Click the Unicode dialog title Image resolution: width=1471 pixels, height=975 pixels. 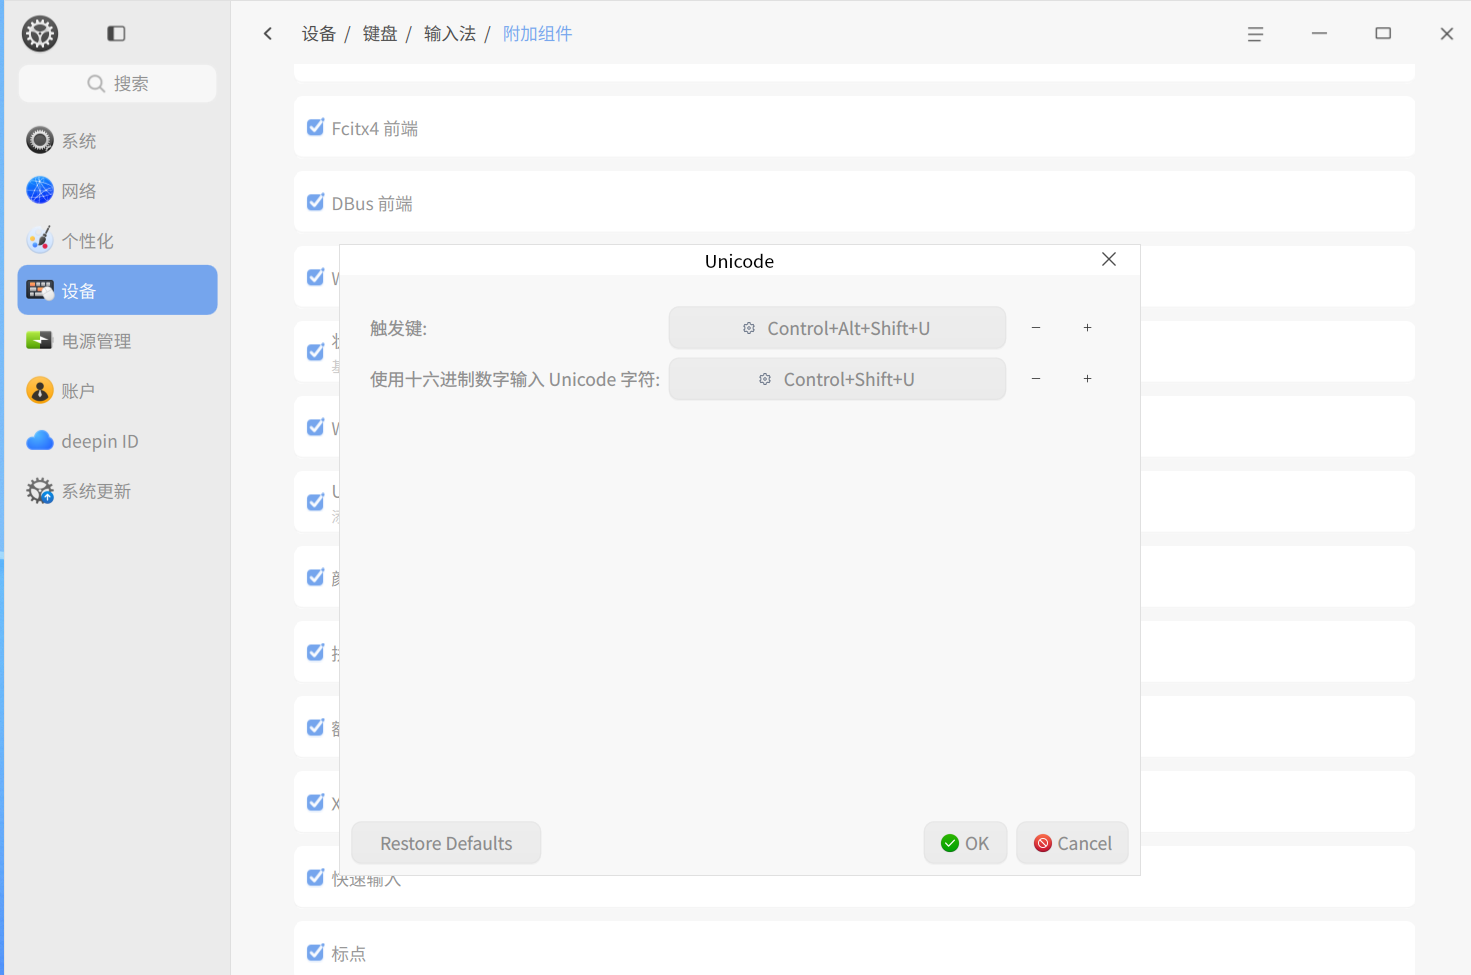pyautogui.click(x=739, y=261)
